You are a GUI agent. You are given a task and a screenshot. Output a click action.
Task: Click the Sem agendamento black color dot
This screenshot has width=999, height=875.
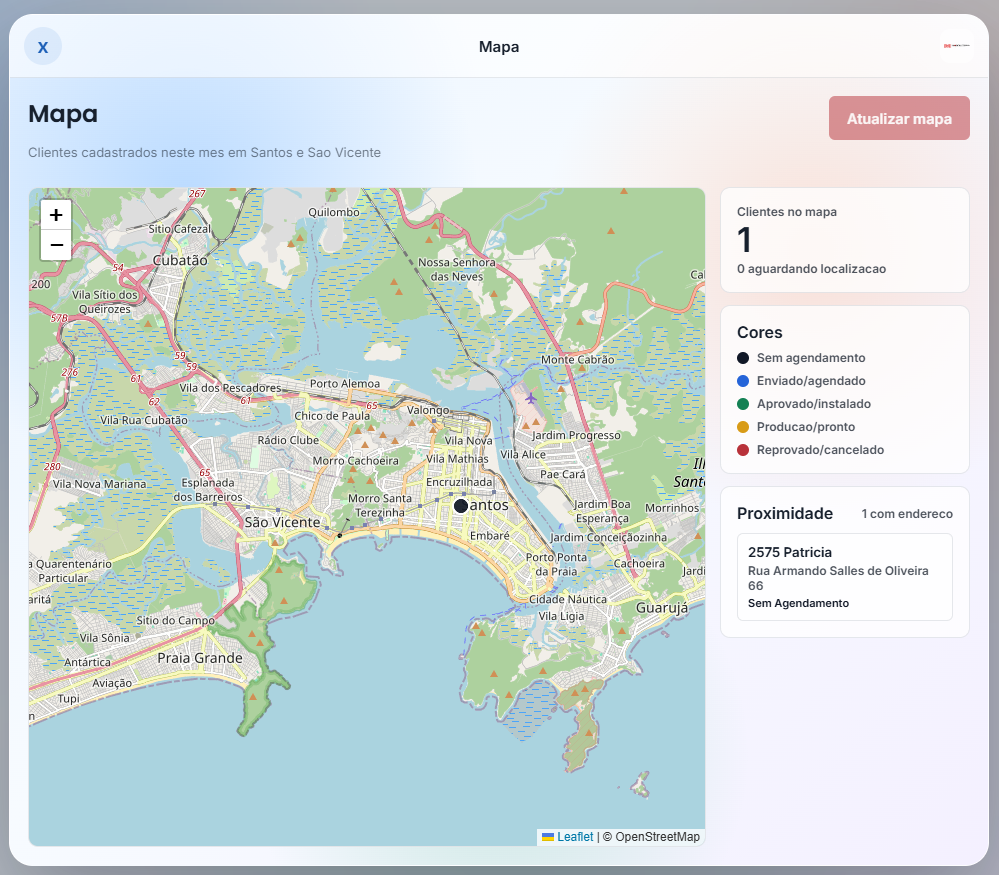[x=743, y=358]
